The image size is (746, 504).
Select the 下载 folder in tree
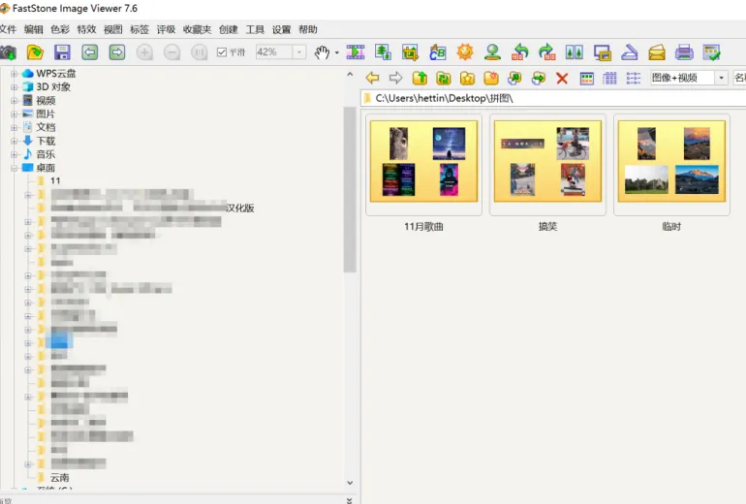(x=45, y=141)
